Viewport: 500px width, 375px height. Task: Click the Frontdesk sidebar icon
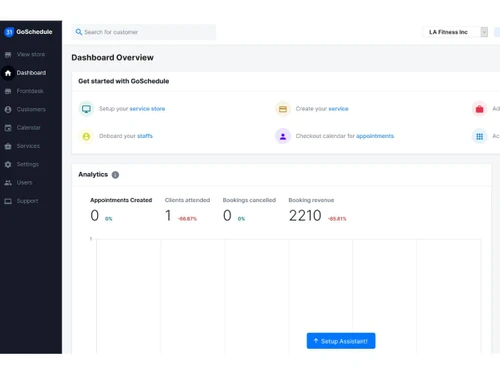(8, 91)
